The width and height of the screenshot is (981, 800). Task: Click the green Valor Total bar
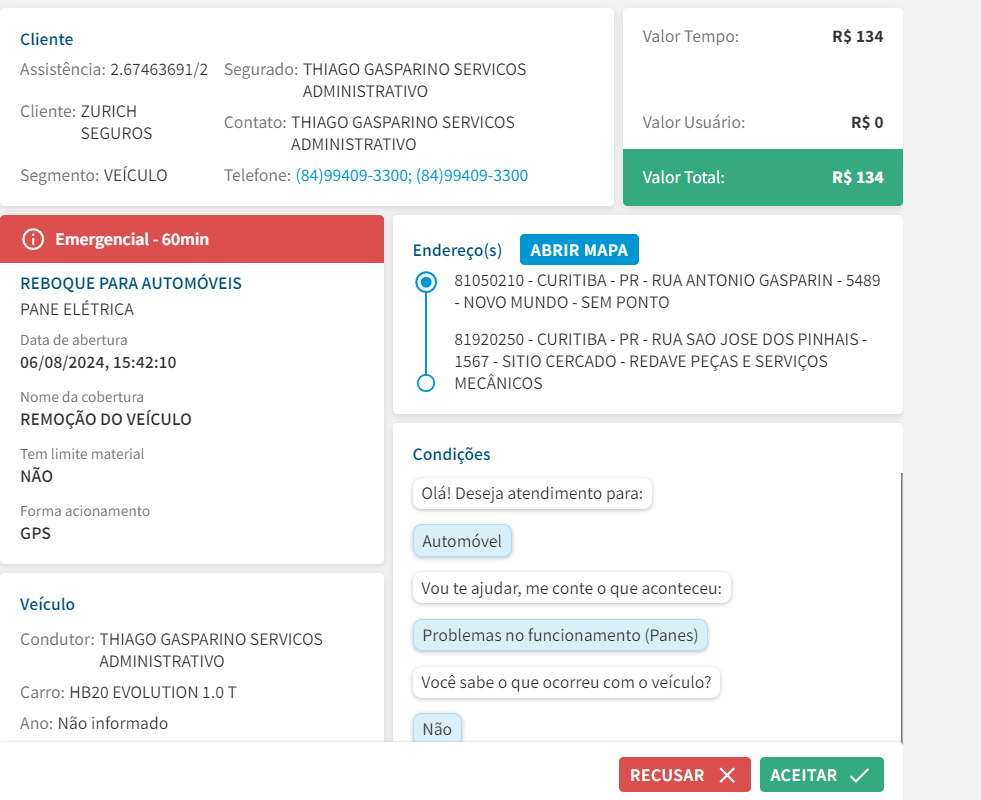[x=762, y=177]
